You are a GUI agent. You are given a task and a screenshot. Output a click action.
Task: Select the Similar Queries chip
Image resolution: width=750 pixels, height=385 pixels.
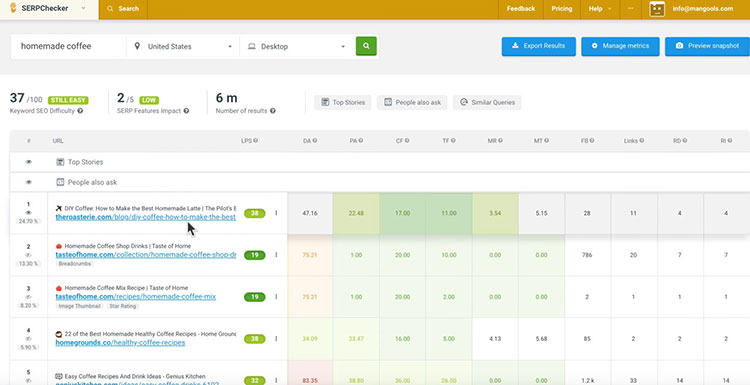tap(487, 102)
